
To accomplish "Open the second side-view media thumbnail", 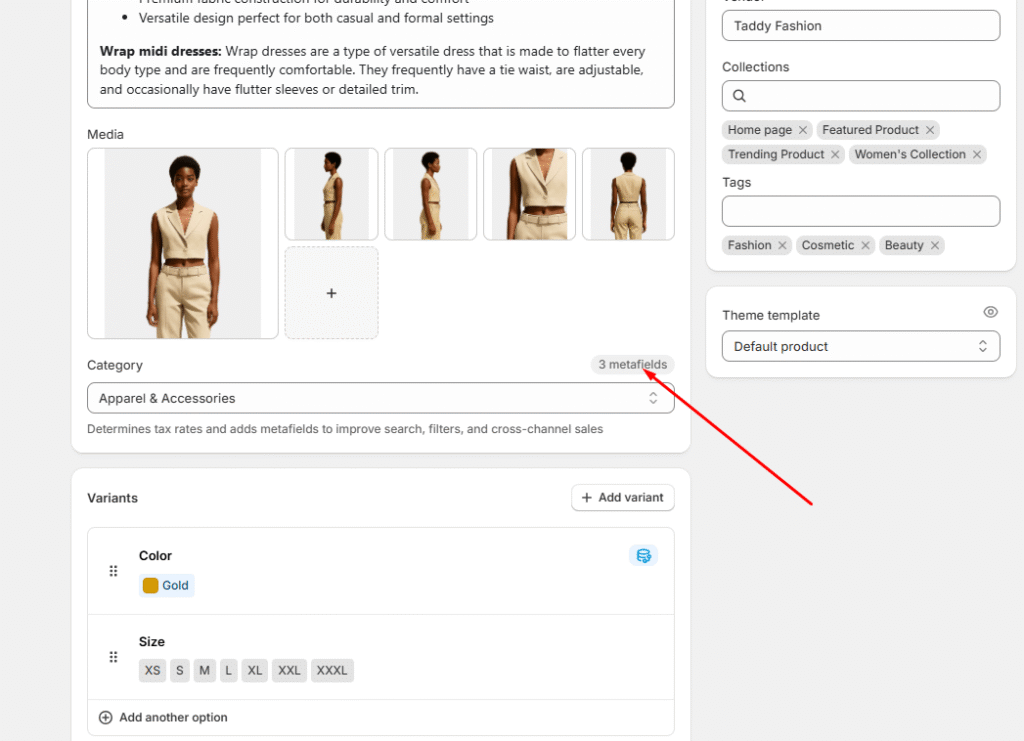I will click(430, 194).
